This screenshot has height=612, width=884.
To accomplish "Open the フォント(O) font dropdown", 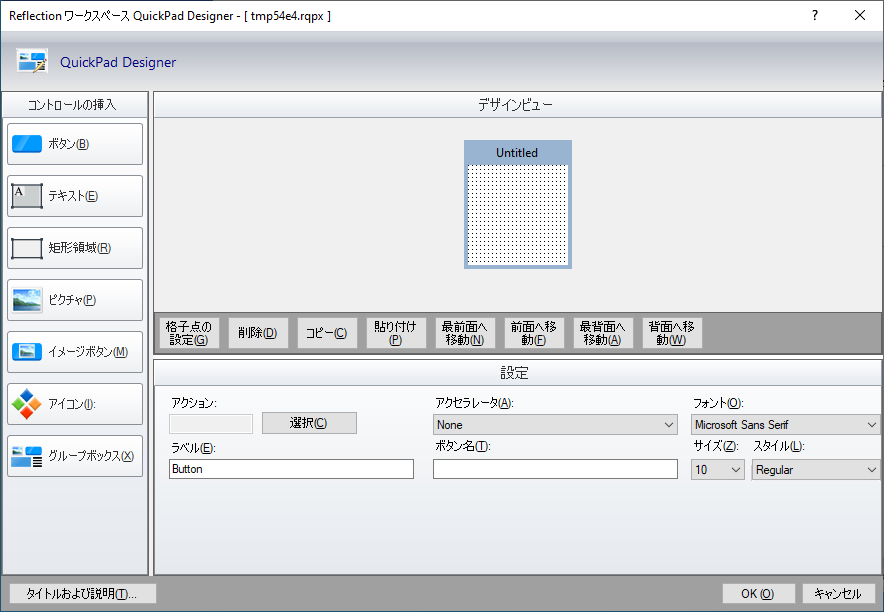I will (x=785, y=425).
